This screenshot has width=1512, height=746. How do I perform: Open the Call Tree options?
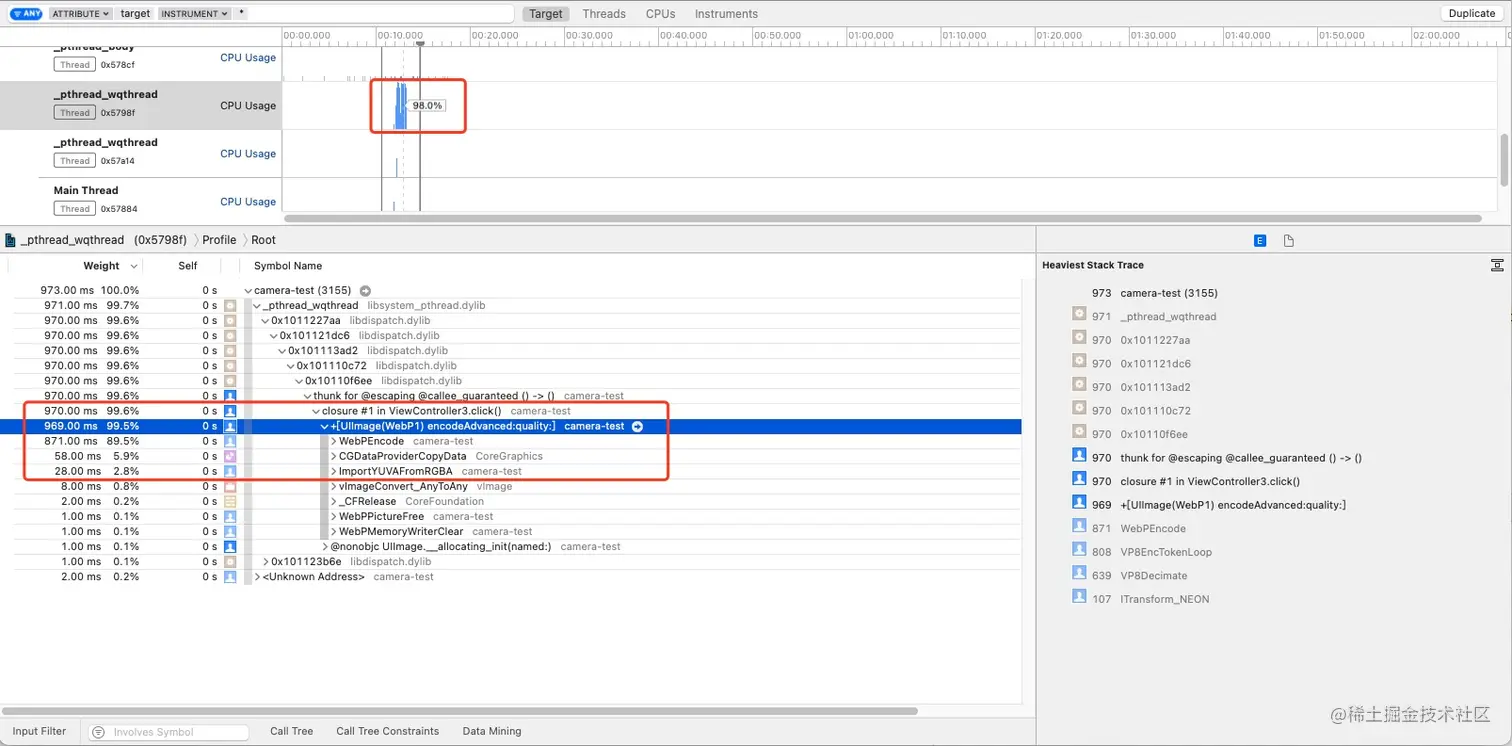[x=292, y=731]
